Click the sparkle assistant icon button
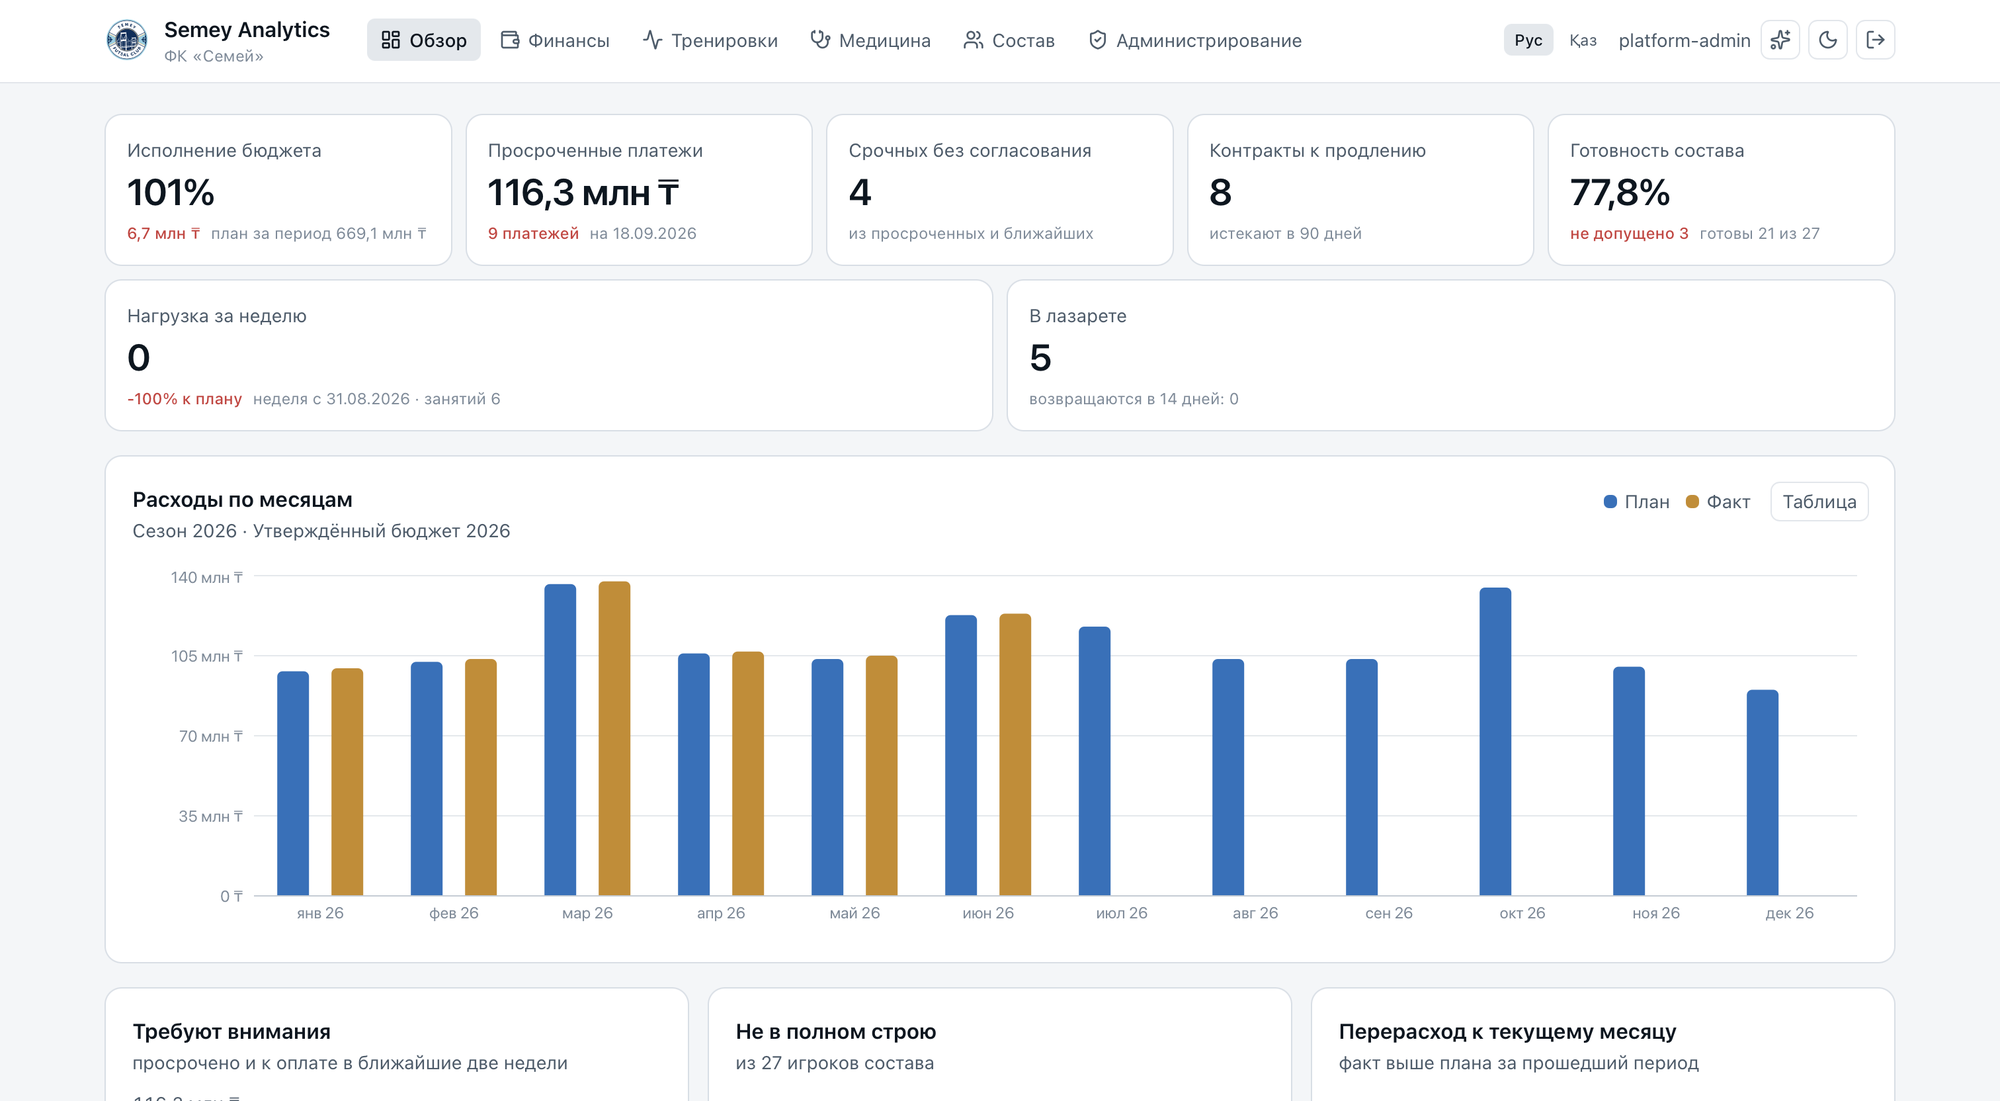This screenshot has height=1101, width=2000. (x=1780, y=40)
